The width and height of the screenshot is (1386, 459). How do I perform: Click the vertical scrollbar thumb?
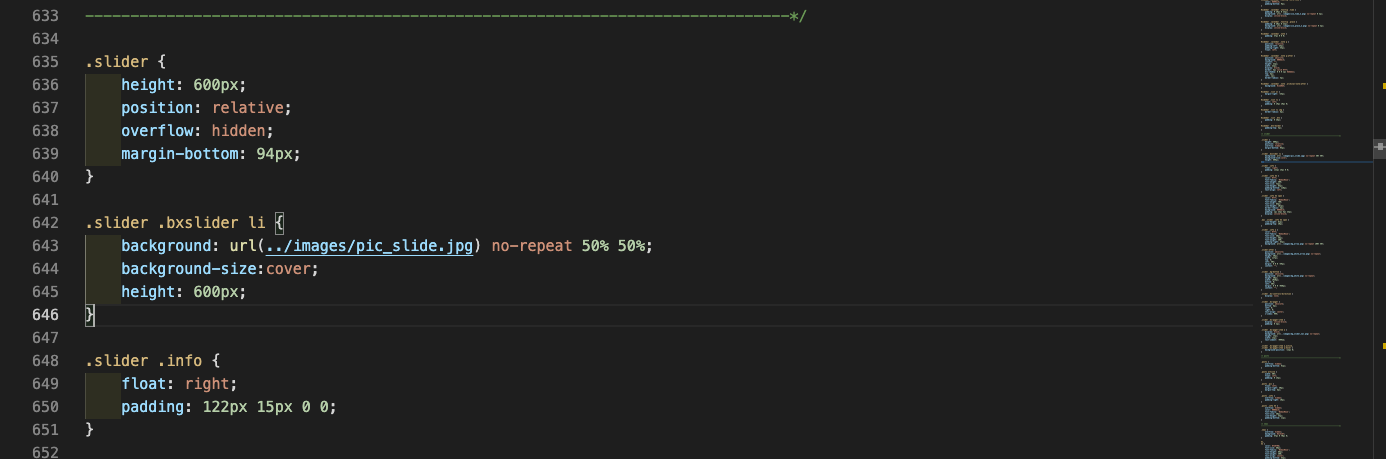[1379, 147]
